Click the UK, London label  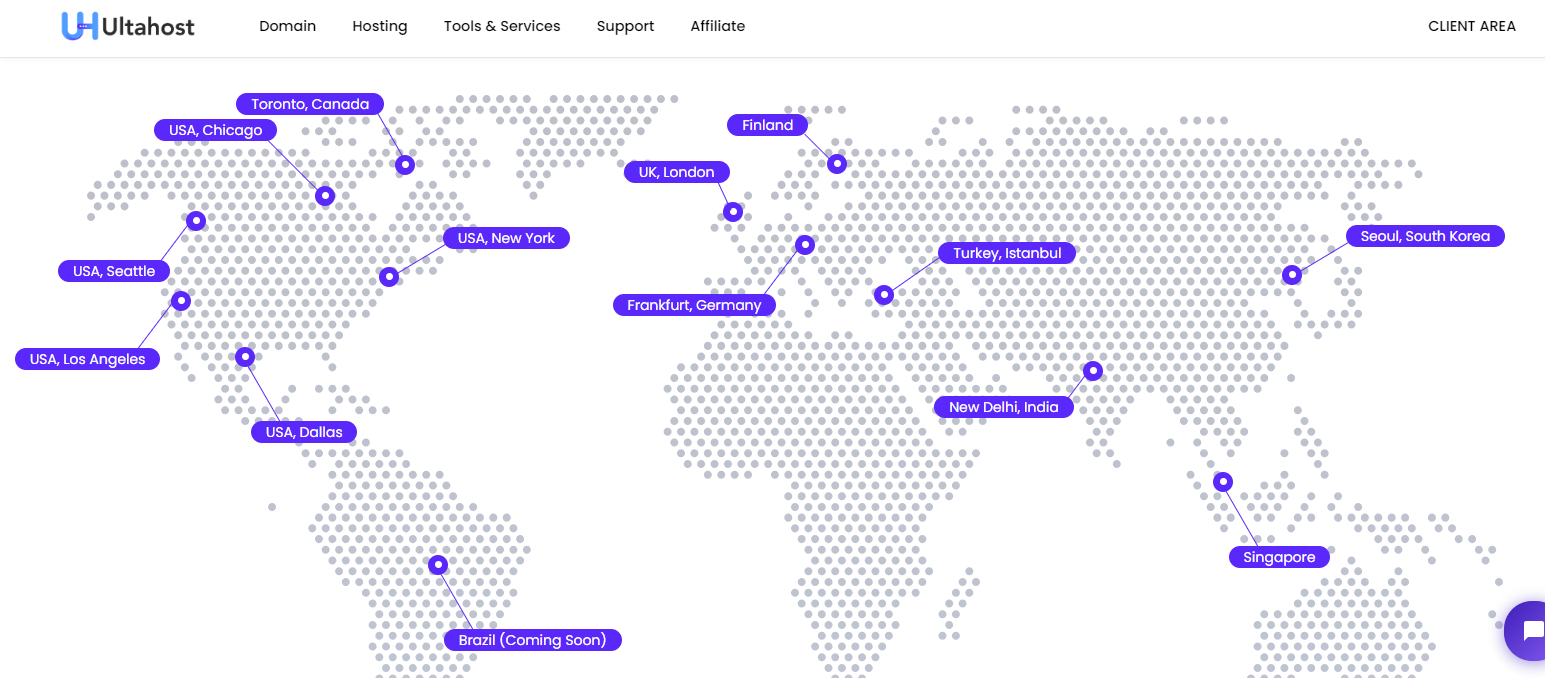676,172
